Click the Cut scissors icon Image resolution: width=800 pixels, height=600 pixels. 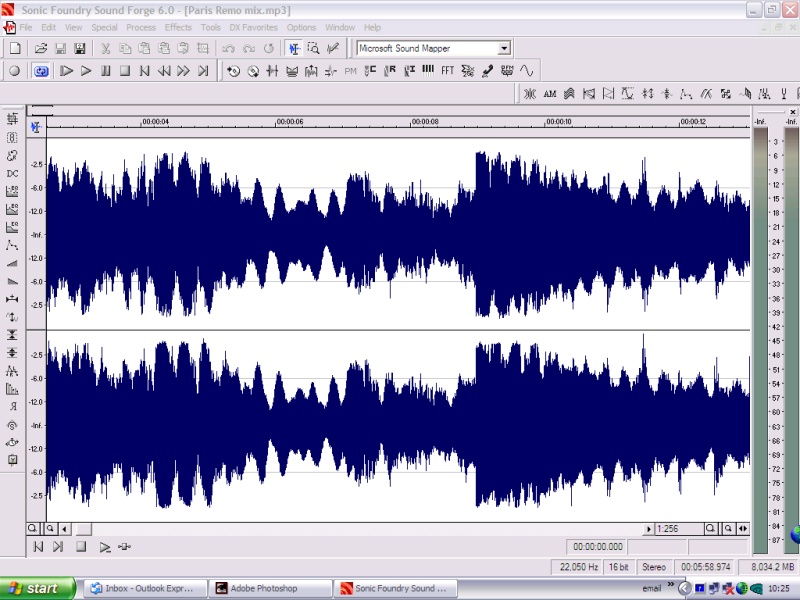(105, 48)
